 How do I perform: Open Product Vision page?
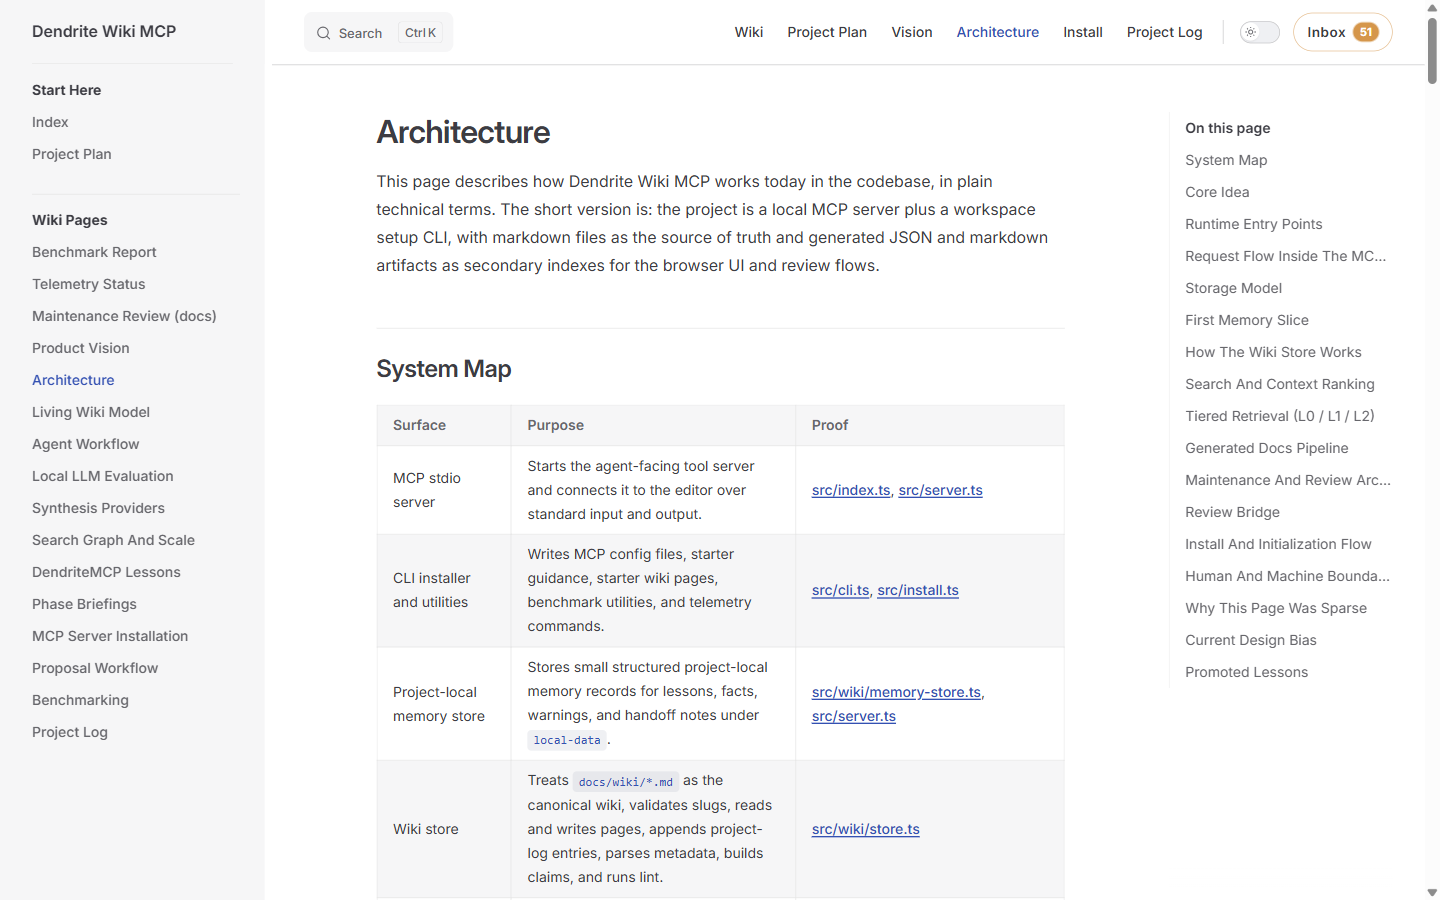[x=81, y=348]
